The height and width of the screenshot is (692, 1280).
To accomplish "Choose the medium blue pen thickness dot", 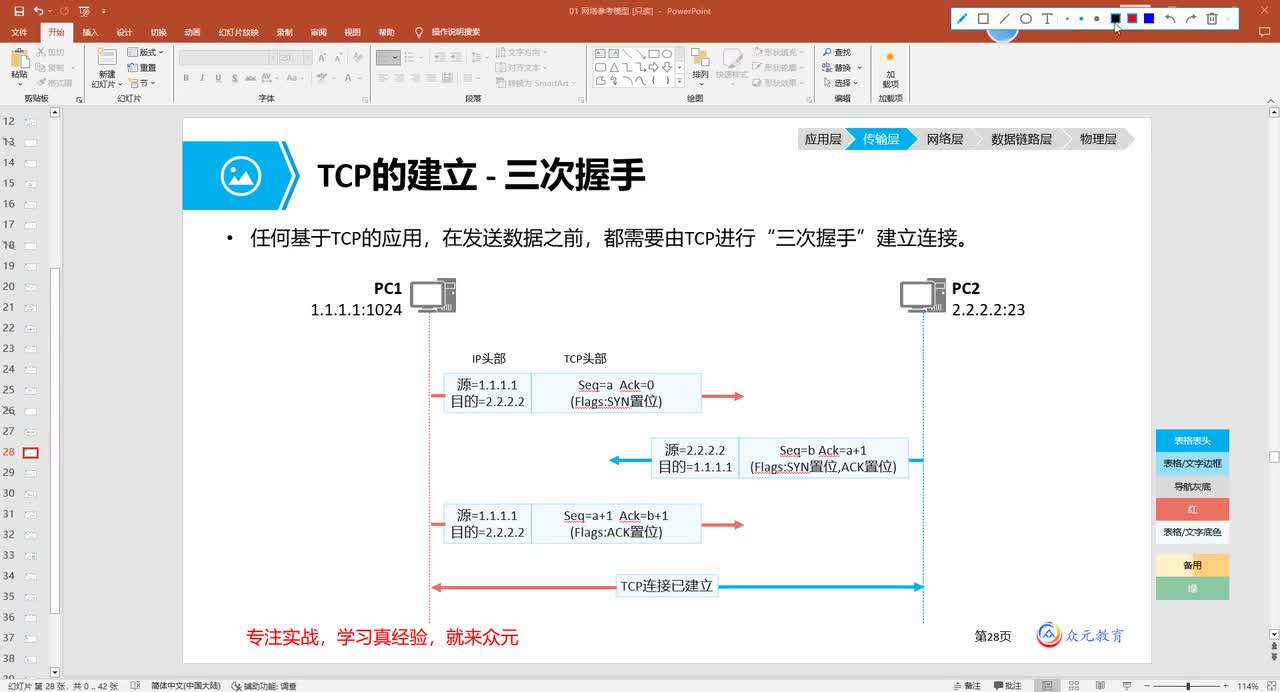I will pos(1082,18).
